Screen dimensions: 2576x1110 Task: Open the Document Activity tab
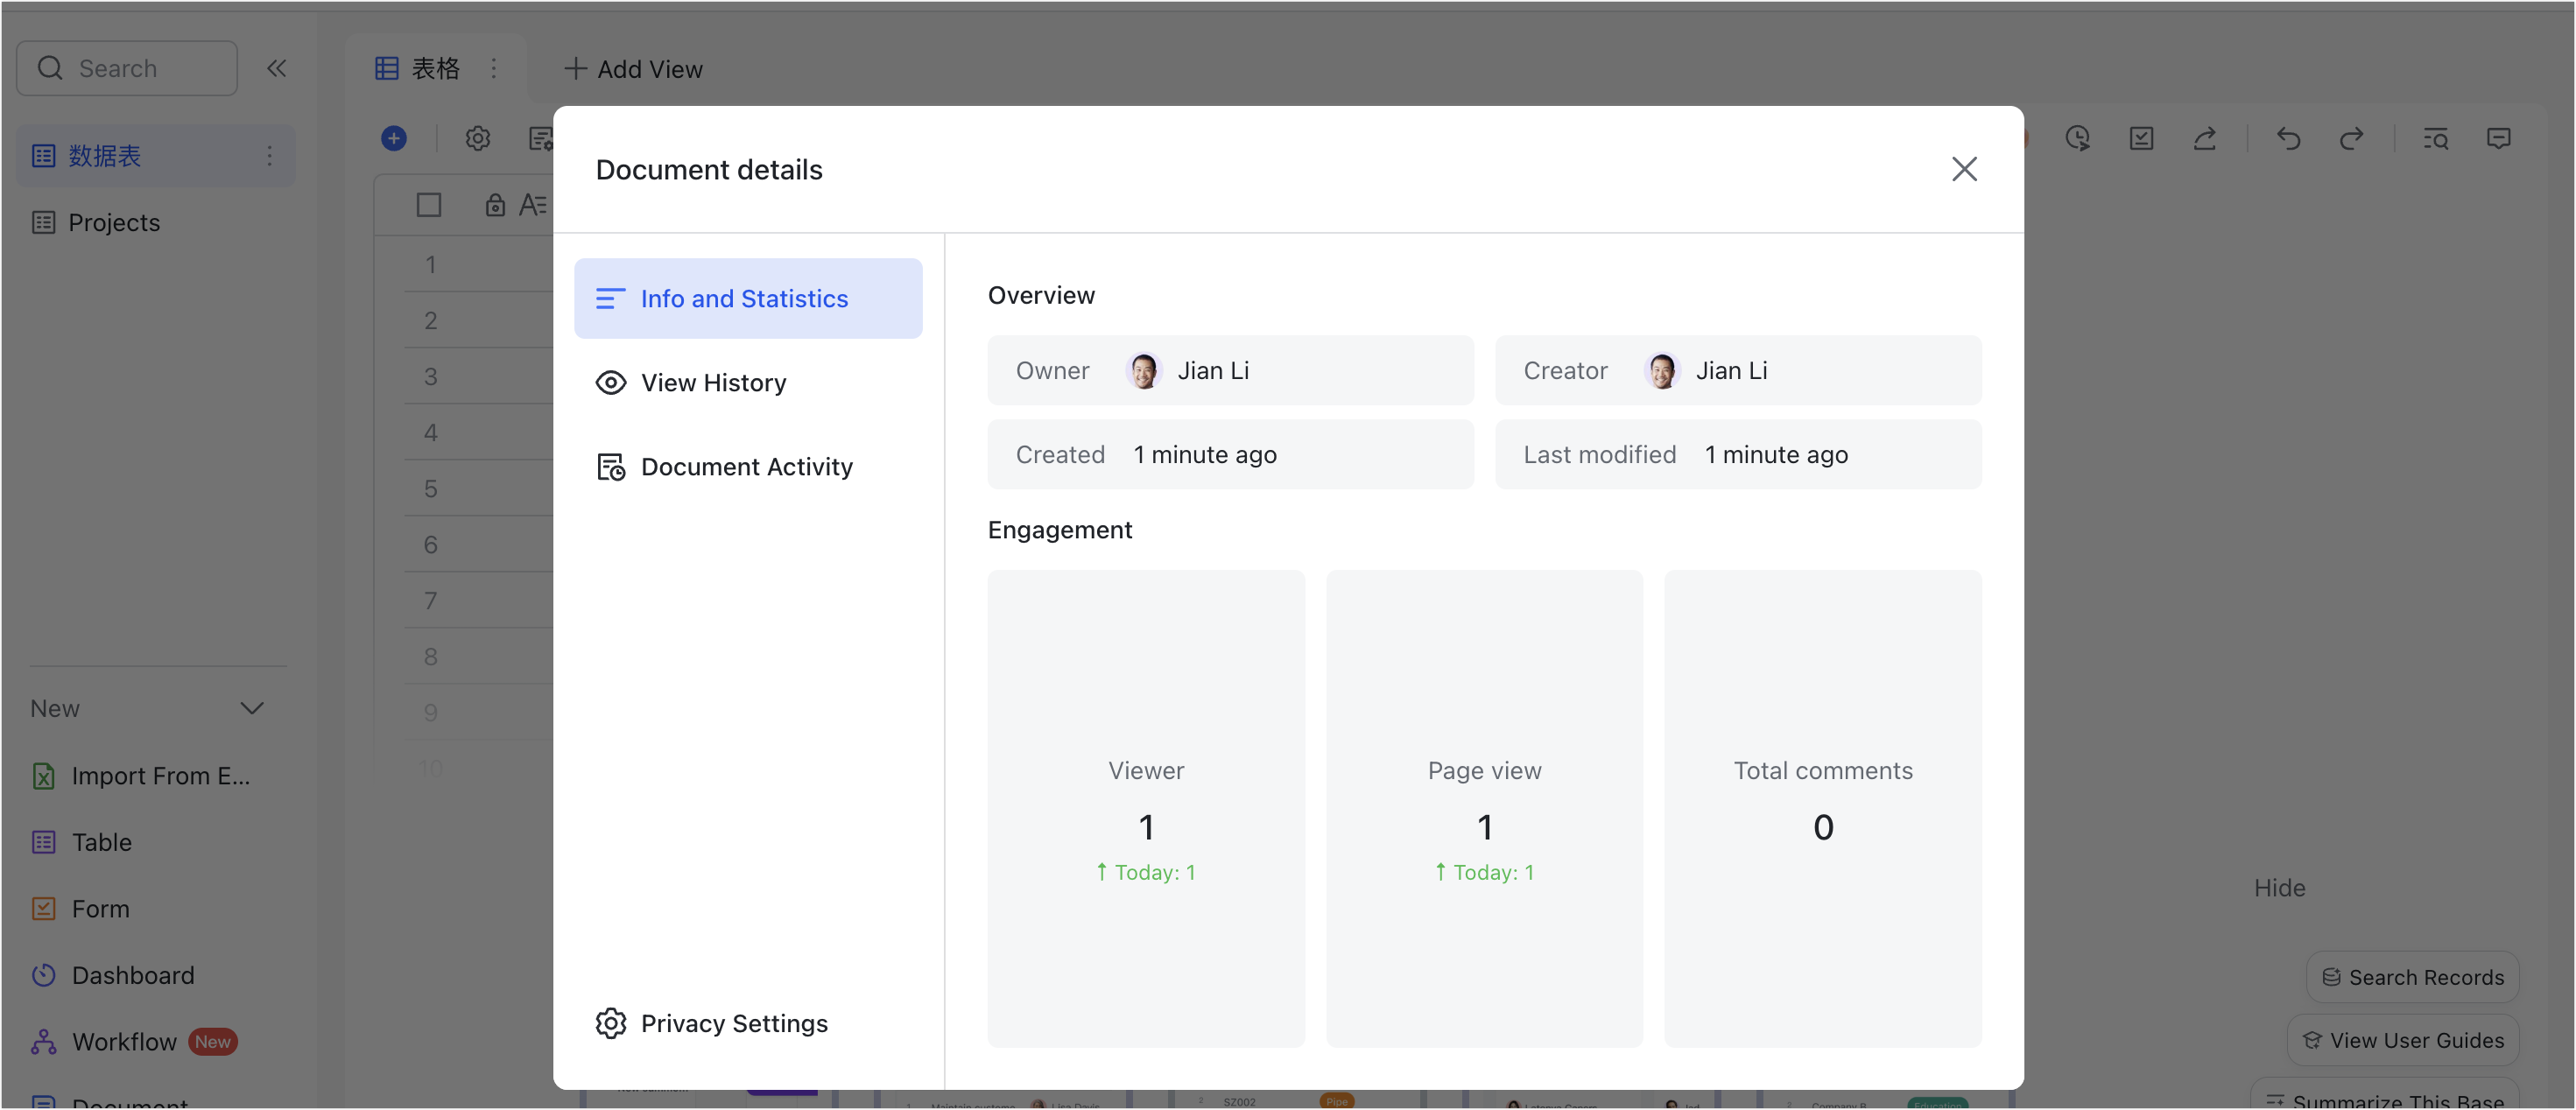click(x=746, y=467)
